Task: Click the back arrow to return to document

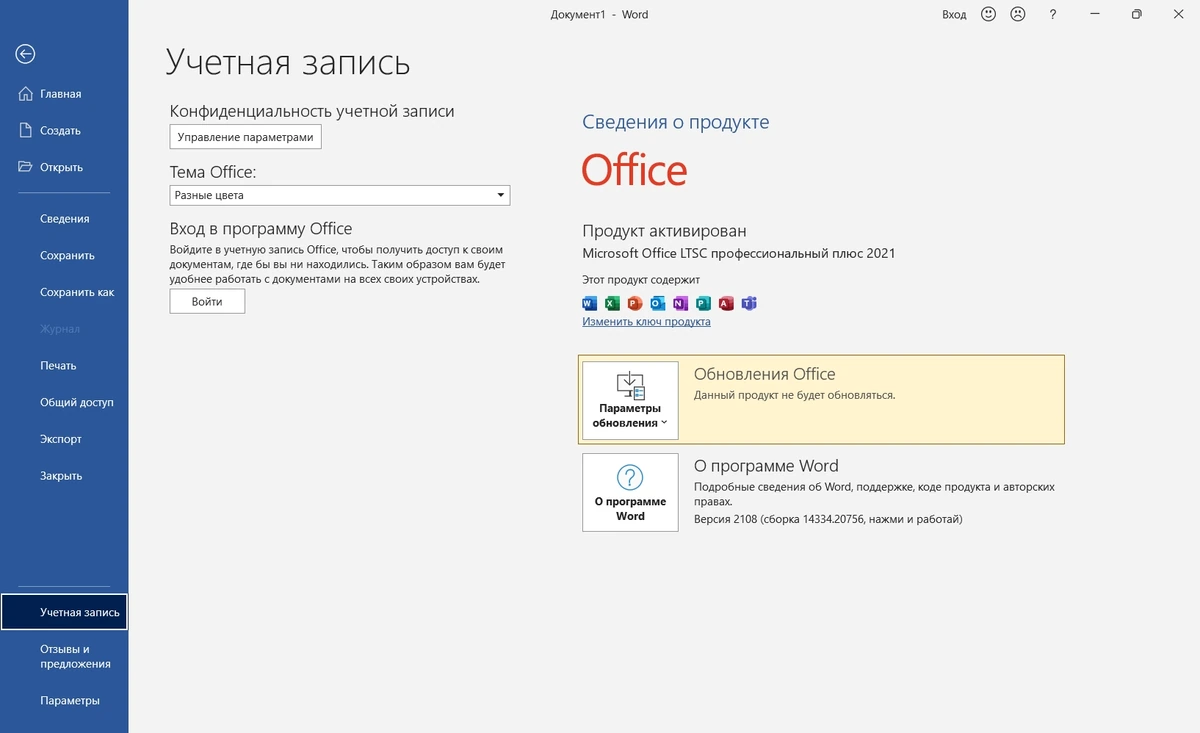Action: (26, 54)
